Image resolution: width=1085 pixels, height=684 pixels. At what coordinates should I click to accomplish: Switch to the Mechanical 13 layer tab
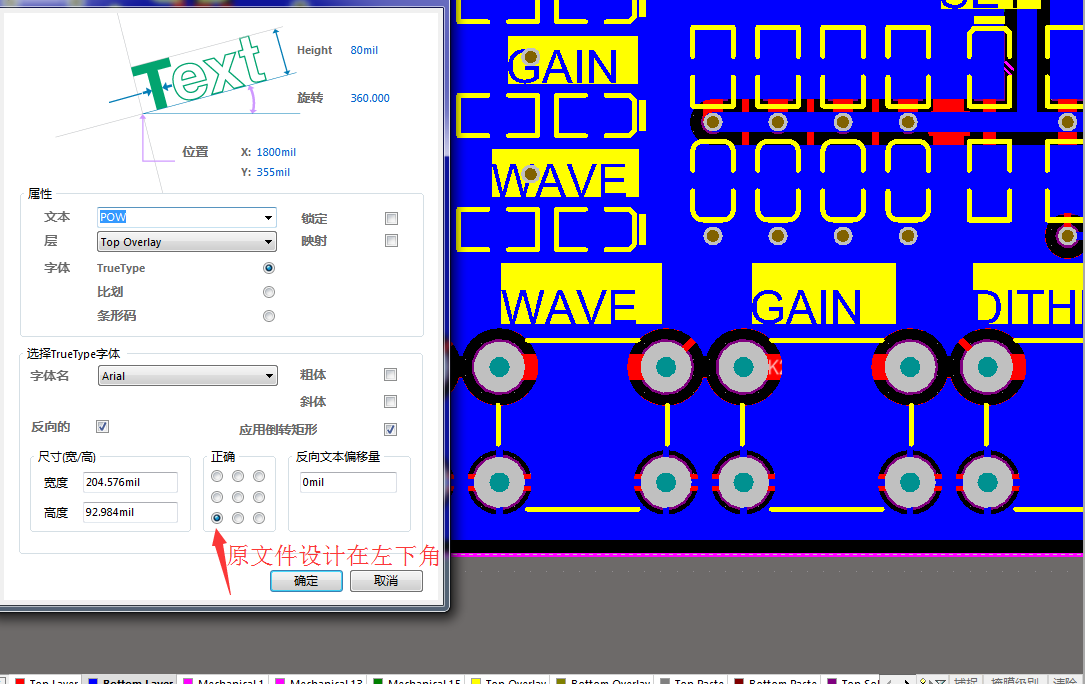click(x=326, y=682)
